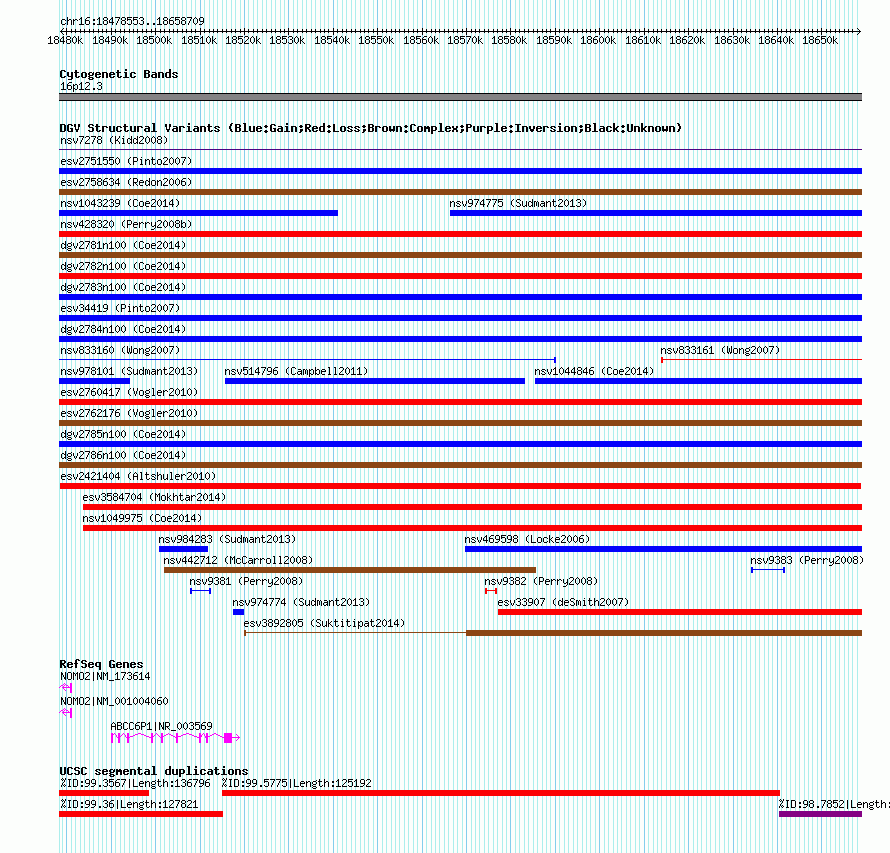890x853 pixels.
Task: Select the nsv833160 (Wong2007) variant label
Action: pyautogui.click(x=120, y=350)
